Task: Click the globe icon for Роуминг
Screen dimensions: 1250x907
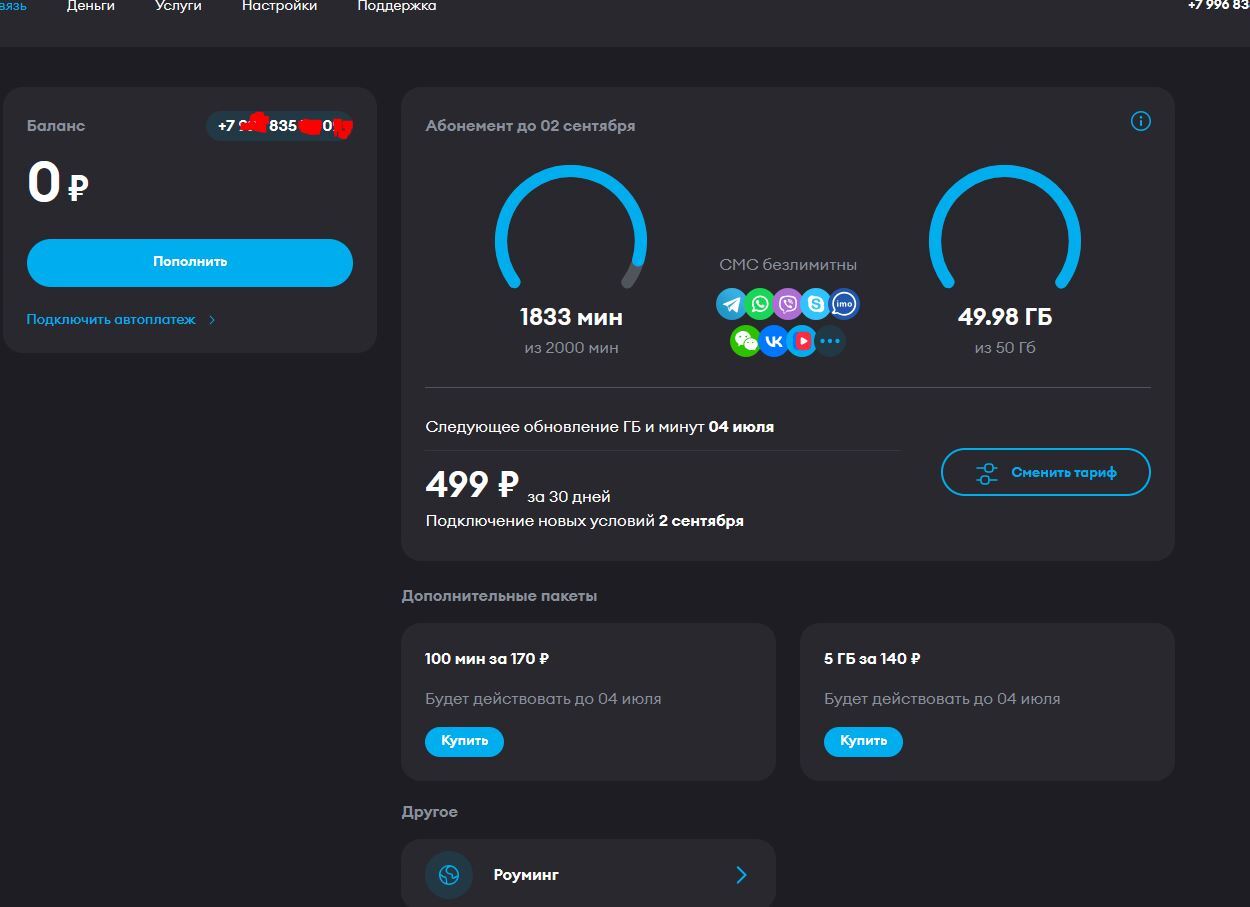Action: [449, 875]
